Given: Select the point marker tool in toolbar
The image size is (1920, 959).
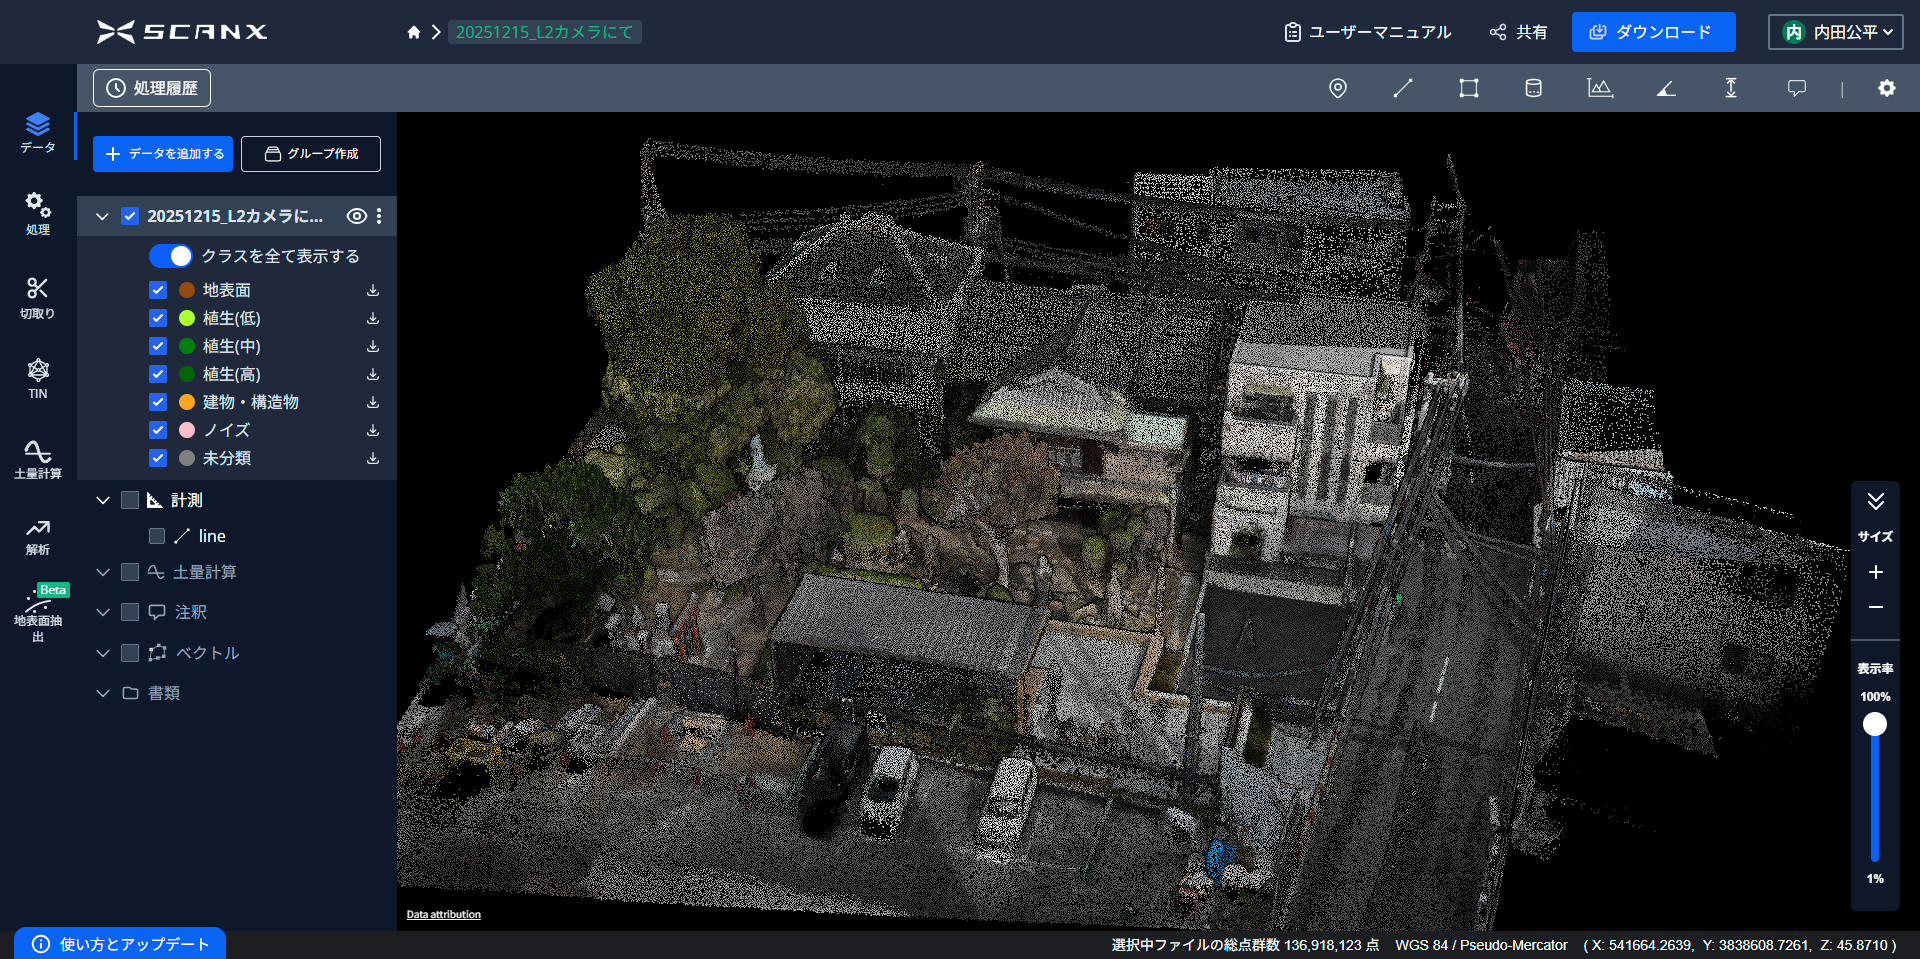Looking at the screenshot, I should point(1337,88).
